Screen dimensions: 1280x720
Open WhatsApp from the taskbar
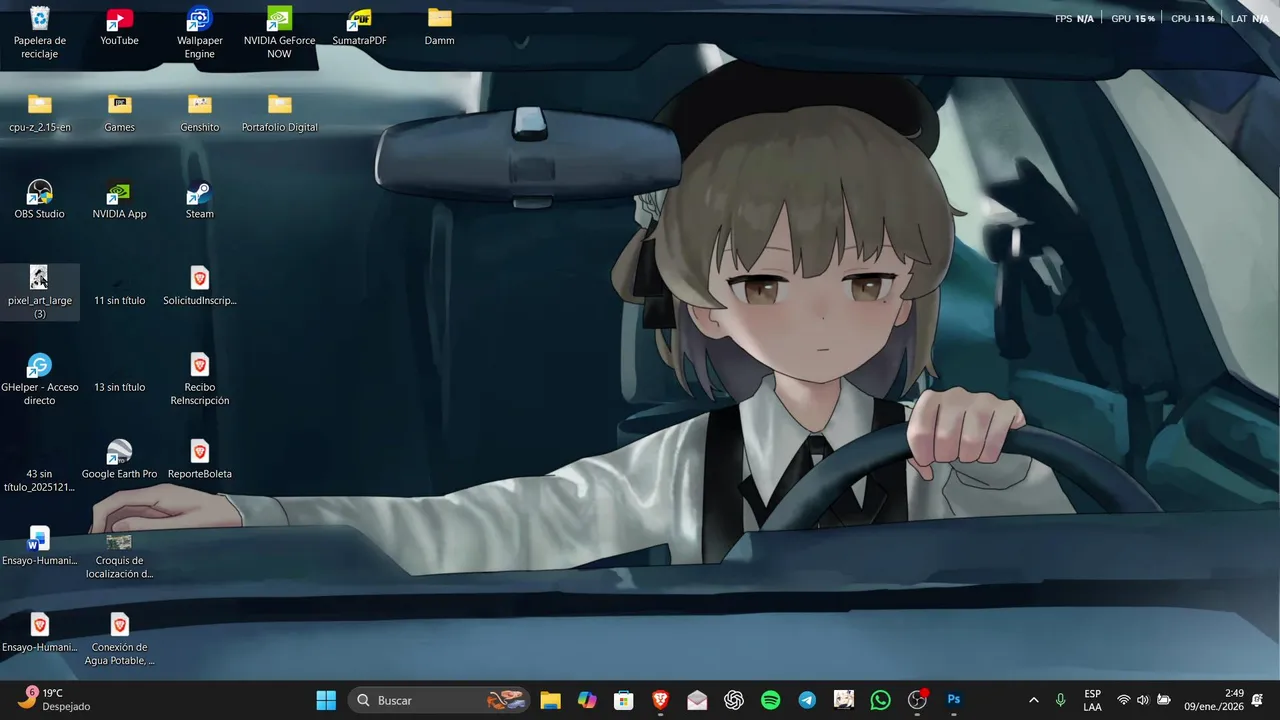[880, 700]
